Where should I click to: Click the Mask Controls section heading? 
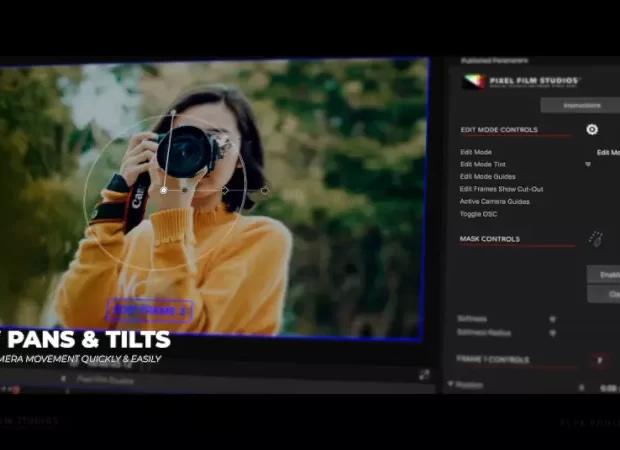490,239
